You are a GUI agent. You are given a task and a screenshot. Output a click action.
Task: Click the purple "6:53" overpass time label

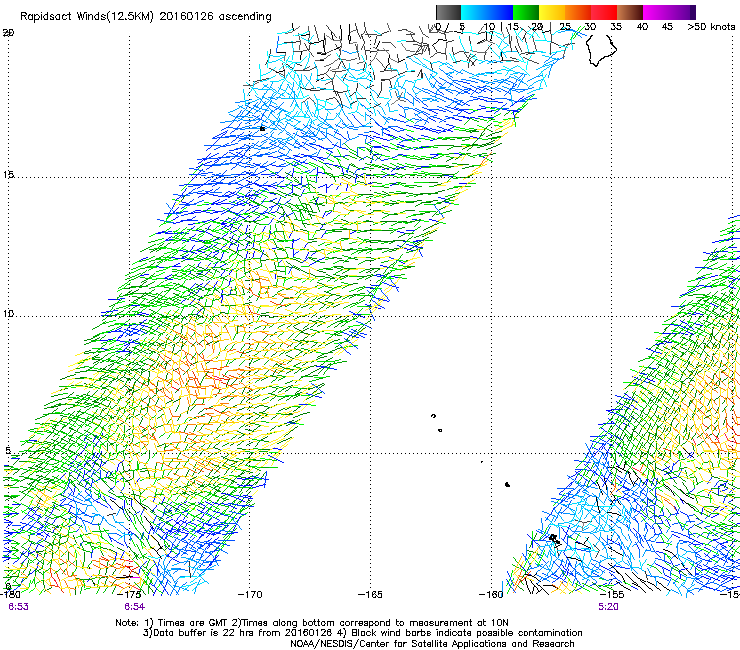coord(18,607)
